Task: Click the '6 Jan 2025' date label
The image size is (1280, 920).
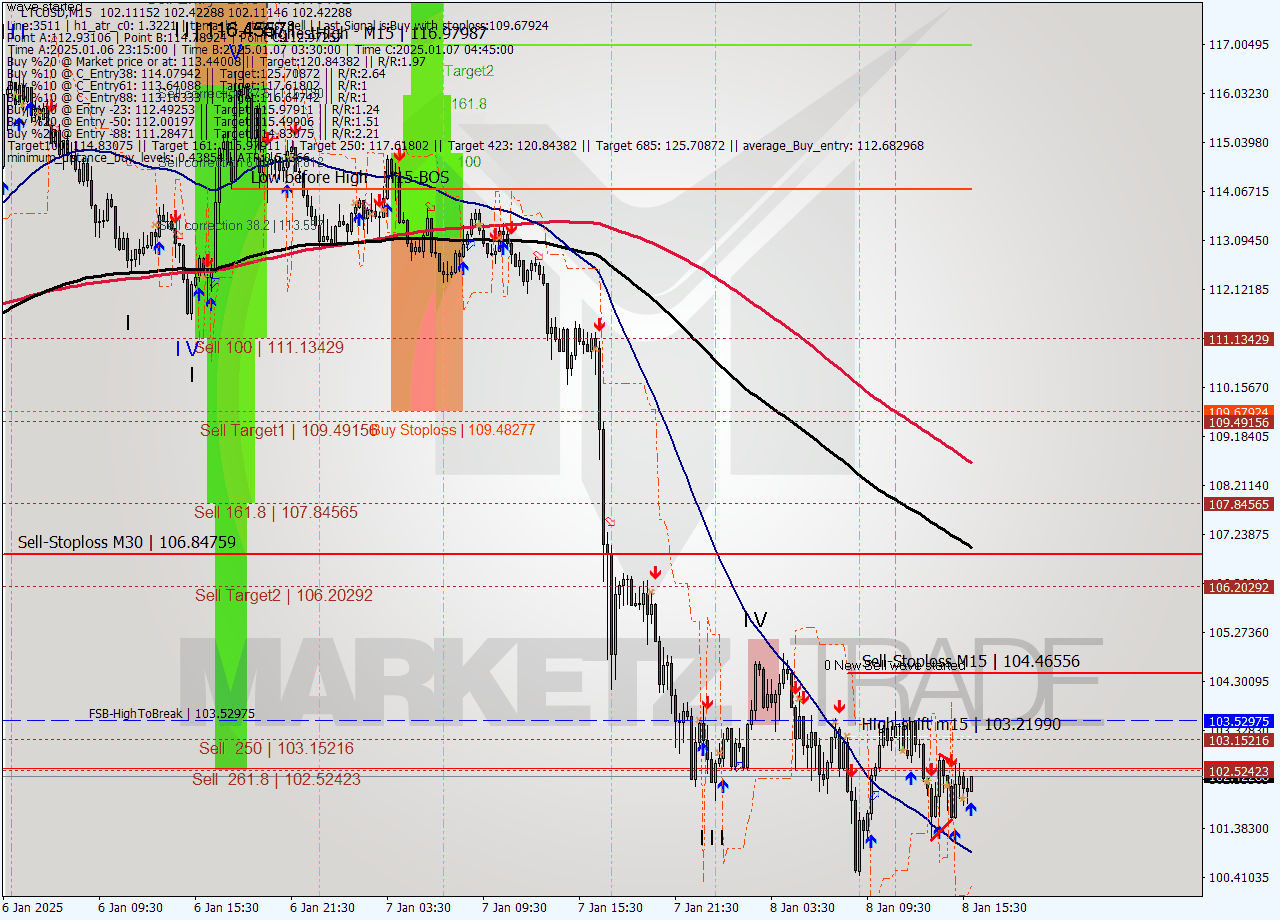Action: coord(32,908)
